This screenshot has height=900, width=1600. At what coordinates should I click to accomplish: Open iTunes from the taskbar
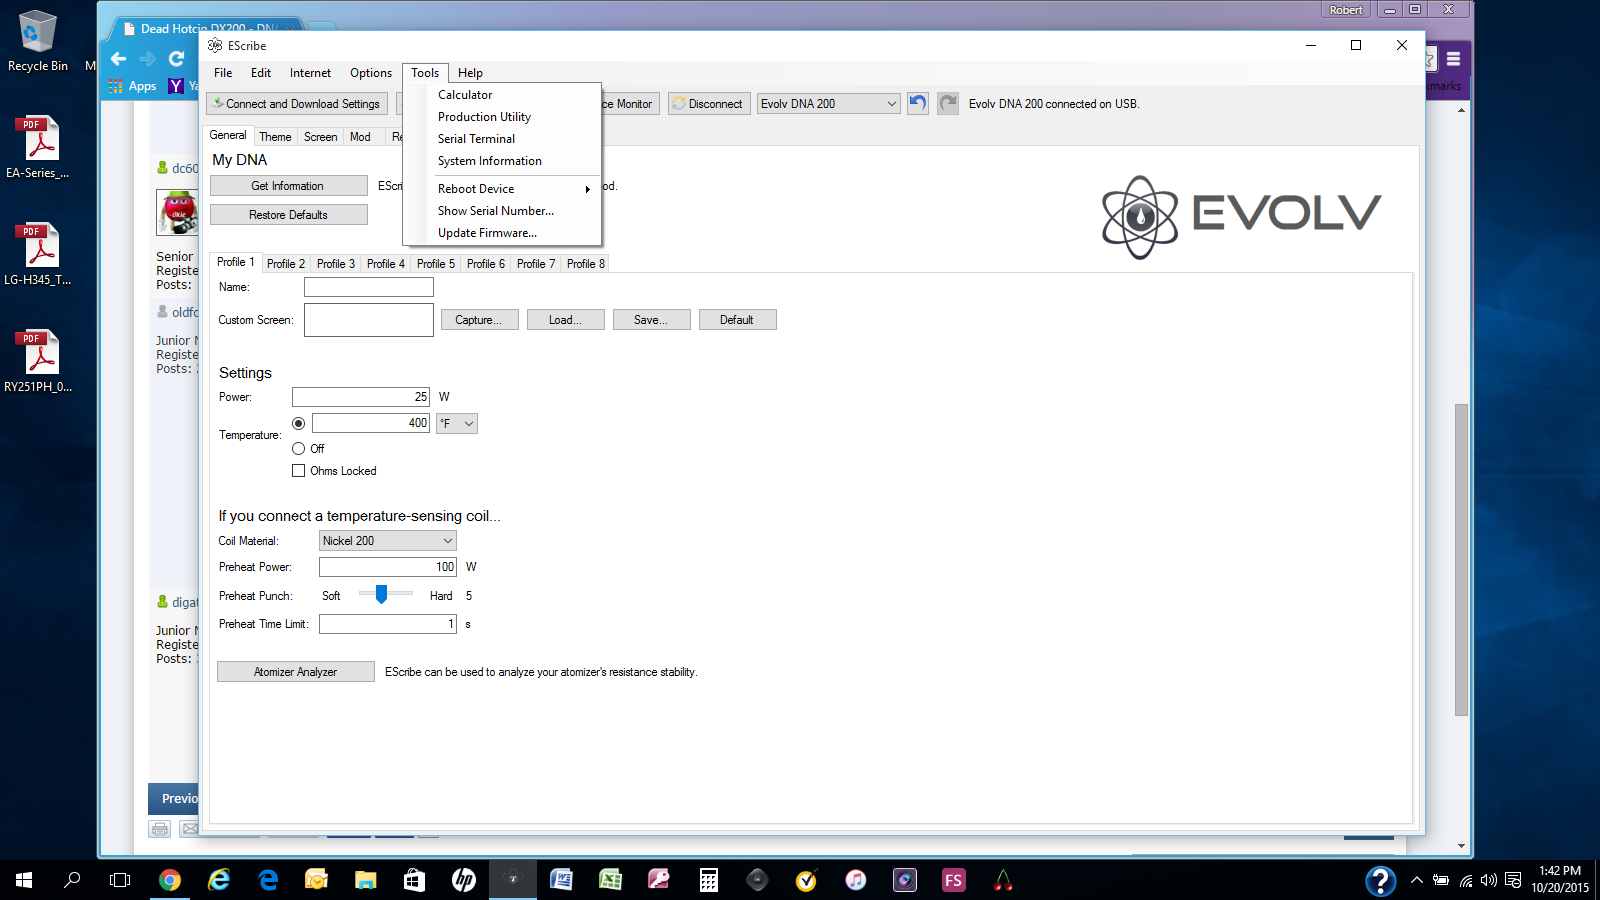pyautogui.click(x=856, y=880)
